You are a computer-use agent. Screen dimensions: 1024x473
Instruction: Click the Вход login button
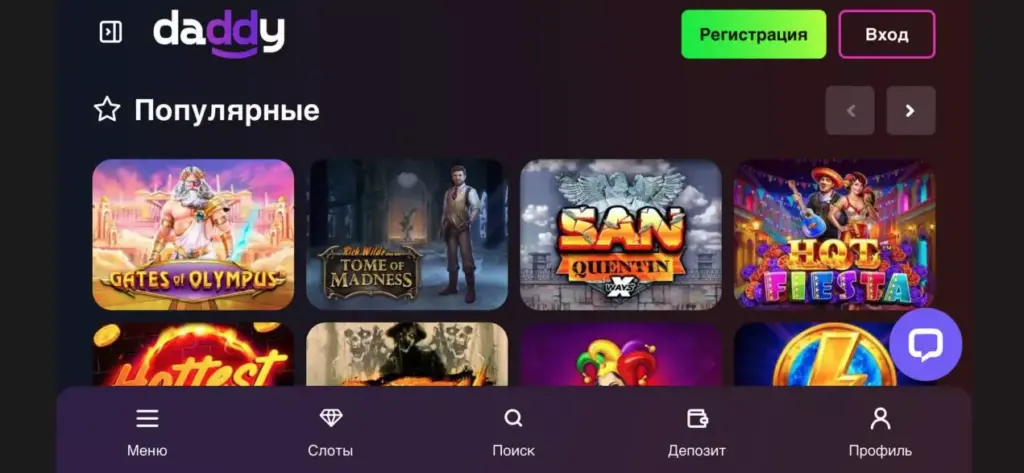pos(887,35)
